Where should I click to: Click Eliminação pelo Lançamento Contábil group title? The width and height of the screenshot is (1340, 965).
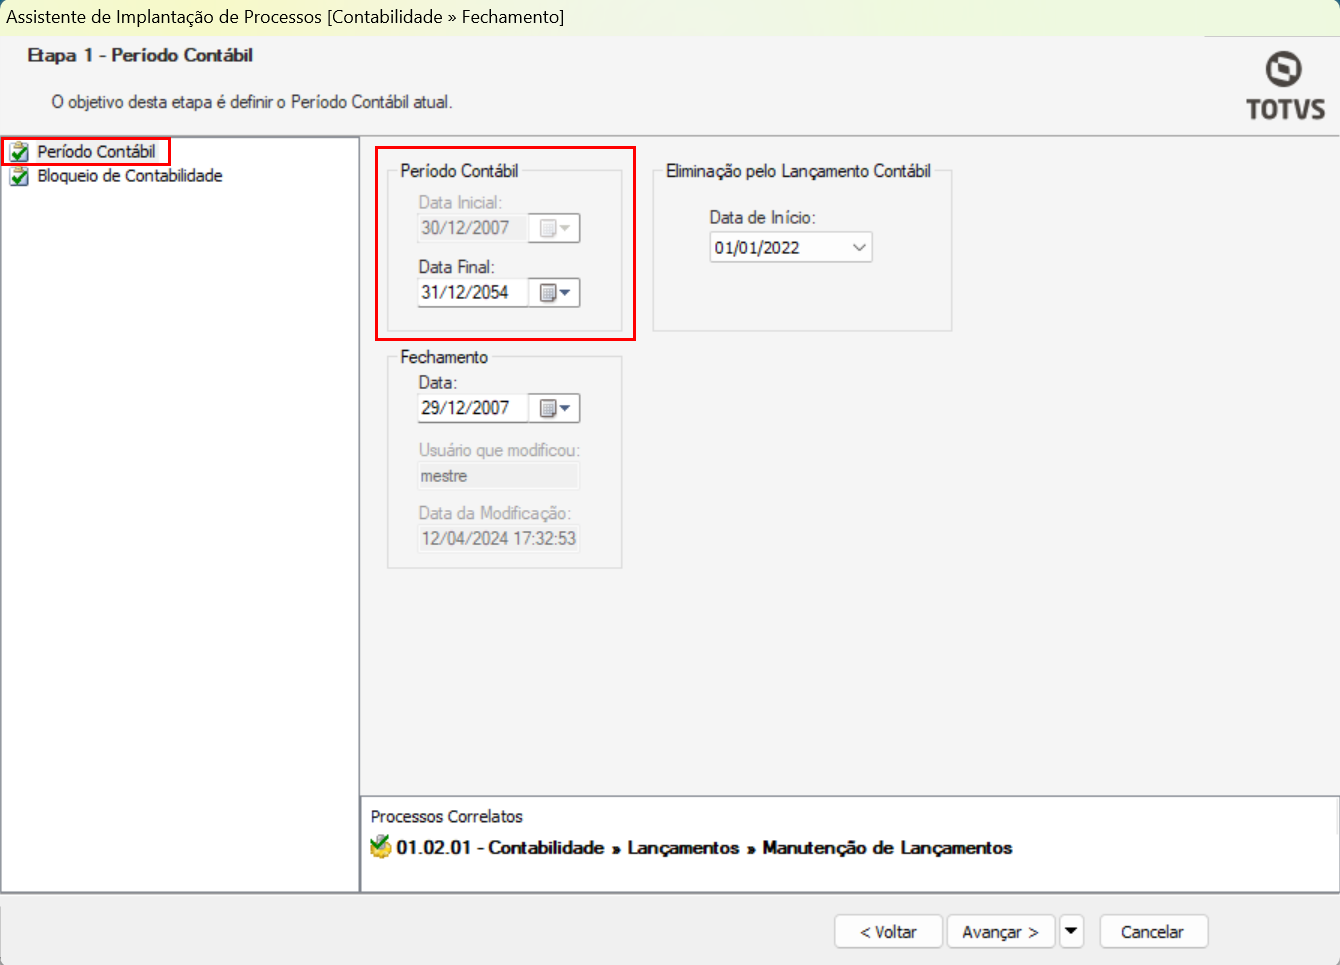pyautogui.click(x=798, y=171)
